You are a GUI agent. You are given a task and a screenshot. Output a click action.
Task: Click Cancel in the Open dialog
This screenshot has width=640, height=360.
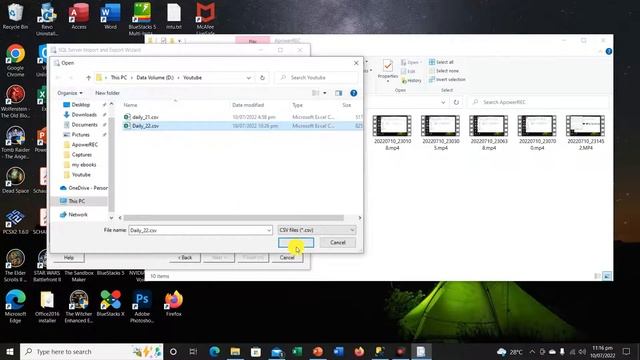click(338, 242)
